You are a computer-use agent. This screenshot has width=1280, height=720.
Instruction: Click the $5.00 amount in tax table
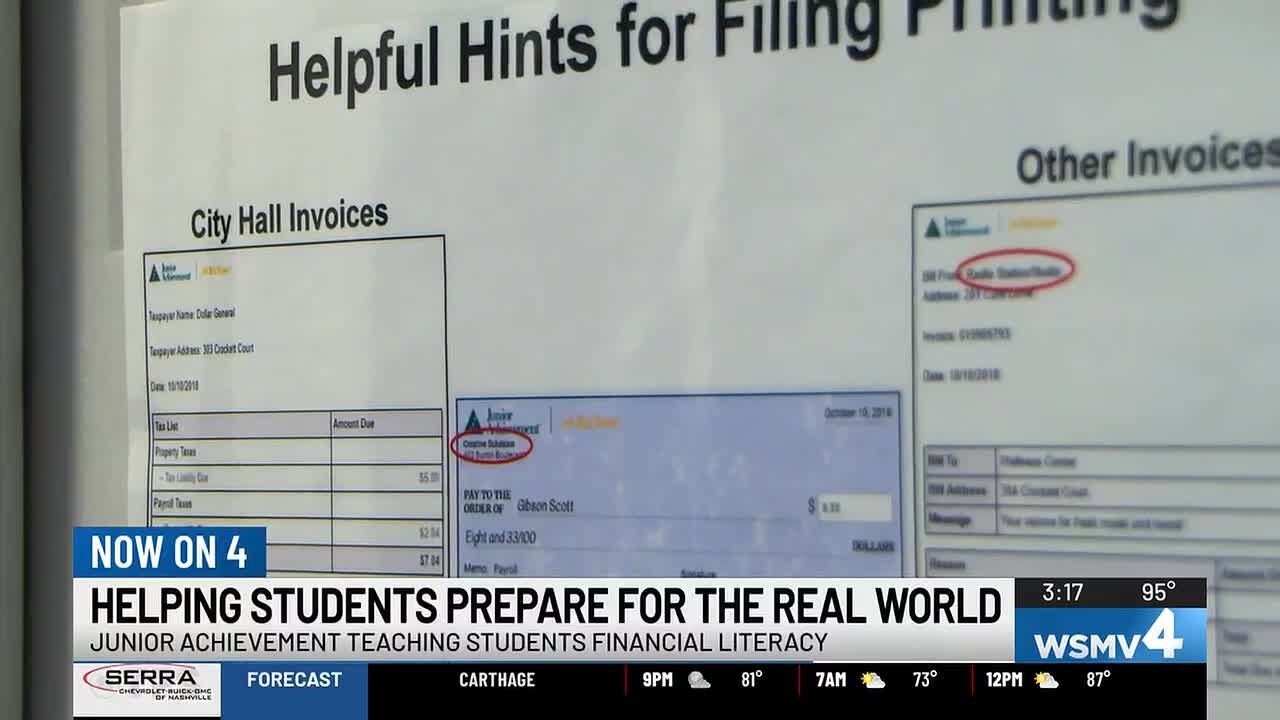pyautogui.click(x=429, y=479)
